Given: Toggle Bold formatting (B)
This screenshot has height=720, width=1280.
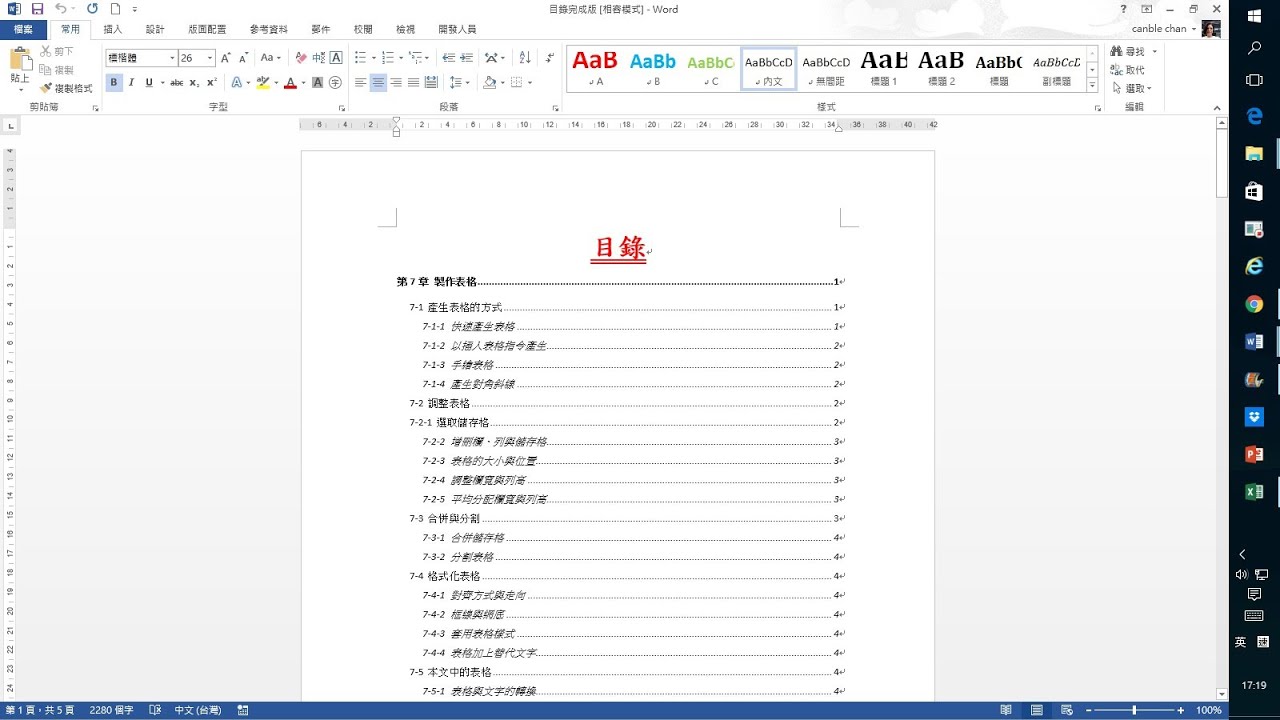Looking at the screenshot, I should point(113,82).
